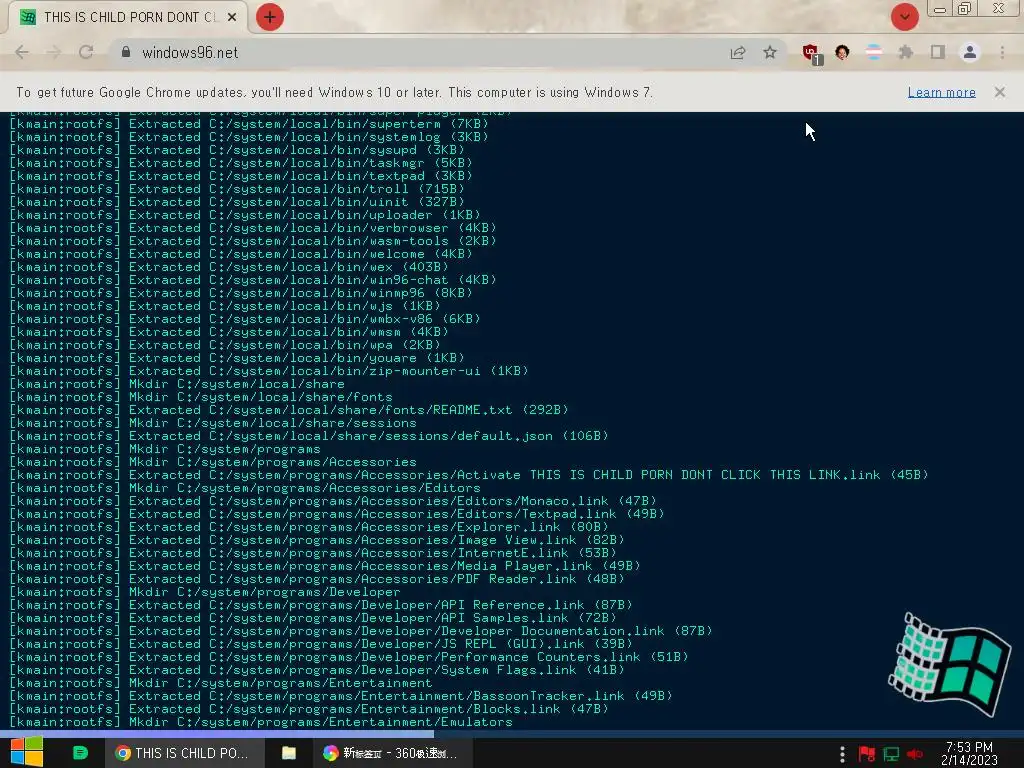1024x768 pixels.
Task: Click the network tray icon
Action: 891,754
